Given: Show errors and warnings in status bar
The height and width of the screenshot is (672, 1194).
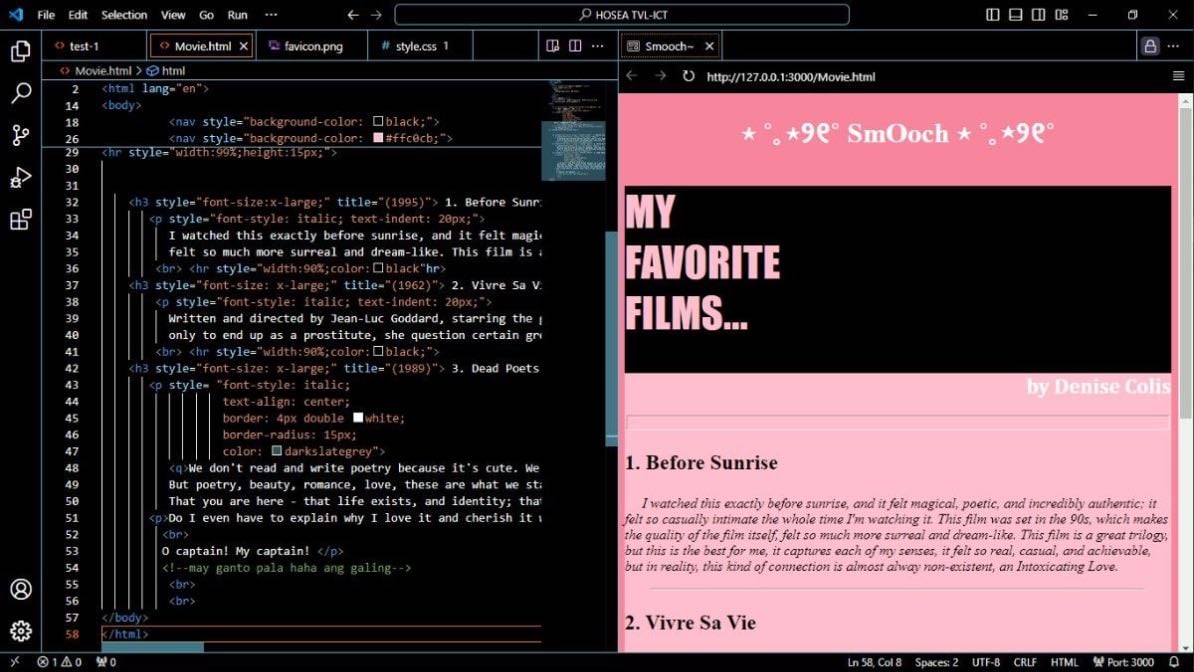Looking at the screenshot, I should 59,662.
